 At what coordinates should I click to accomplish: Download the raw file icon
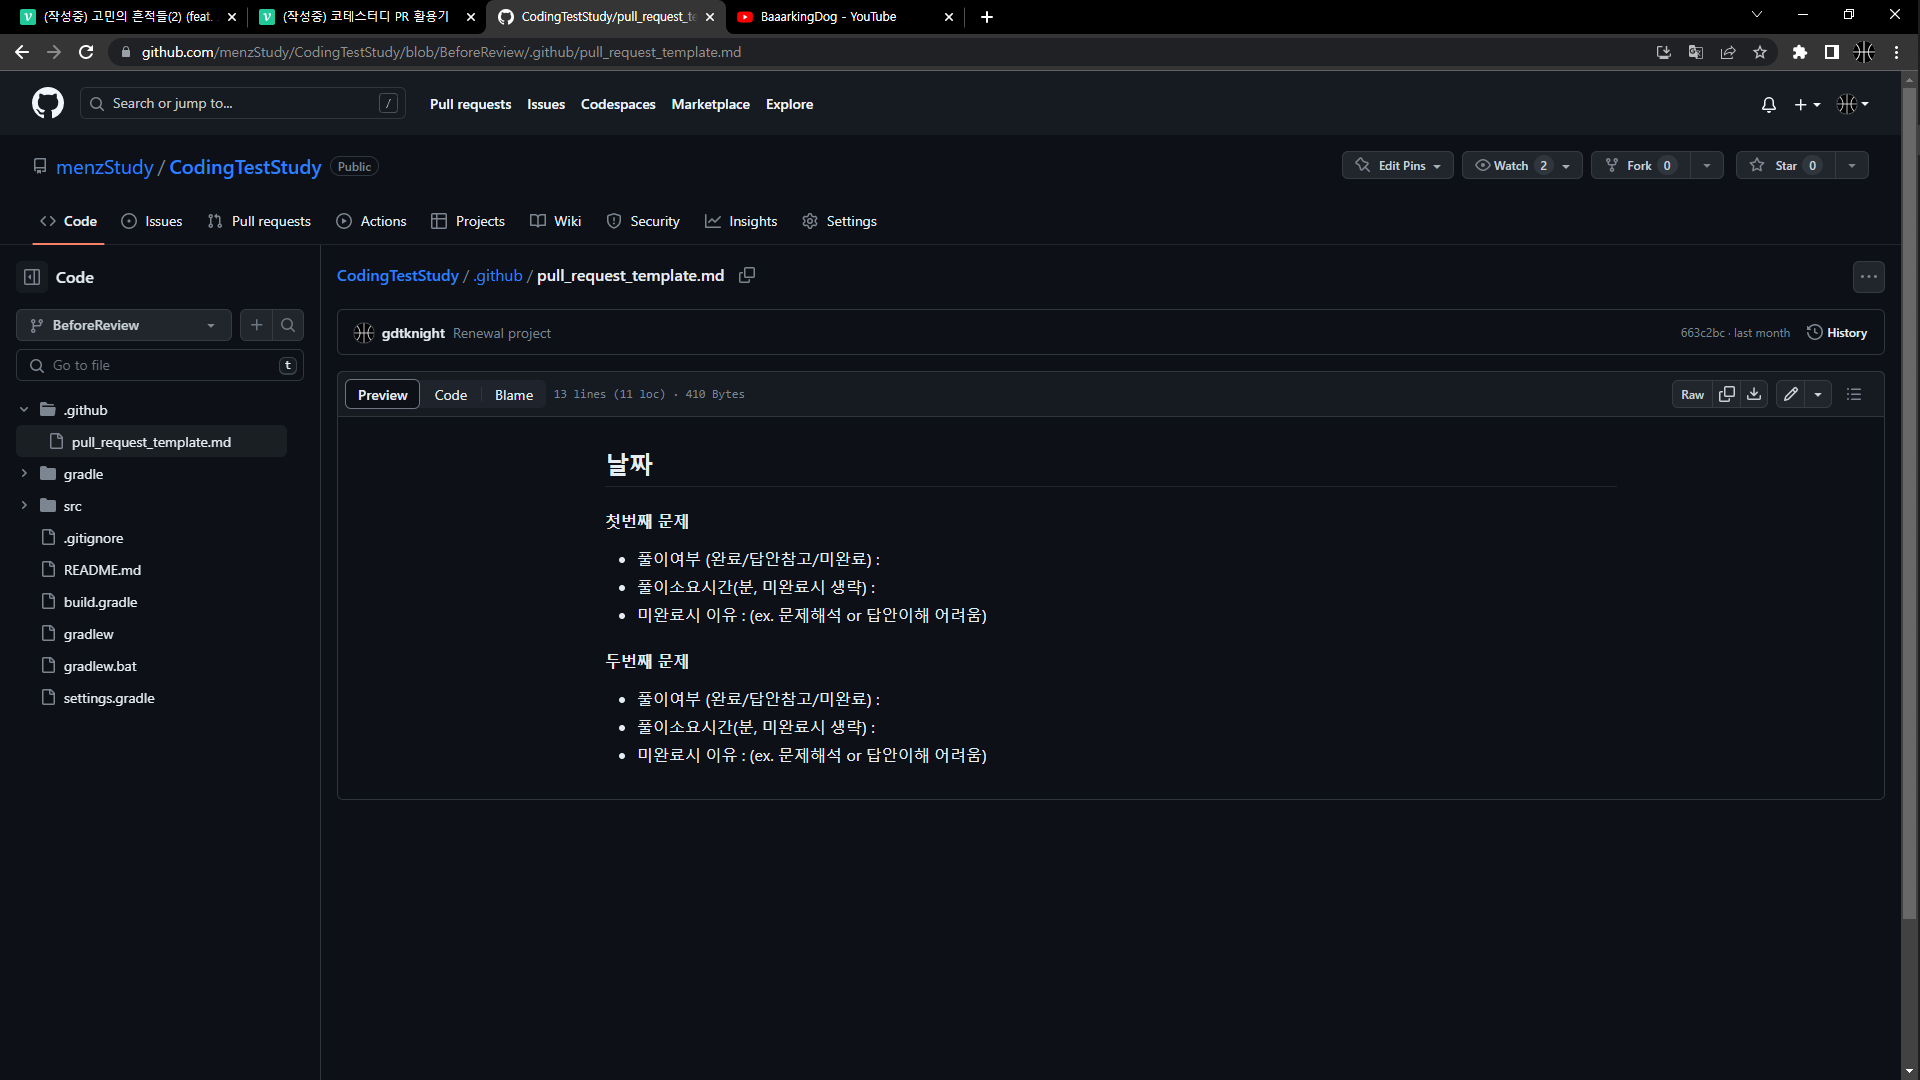click(1754, 394)
